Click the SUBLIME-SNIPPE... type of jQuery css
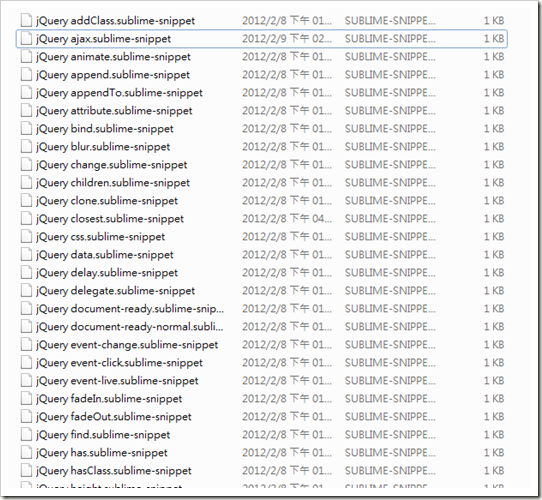Screen dimensions: 542x500 pyautogui.click(x=390, y=236)
